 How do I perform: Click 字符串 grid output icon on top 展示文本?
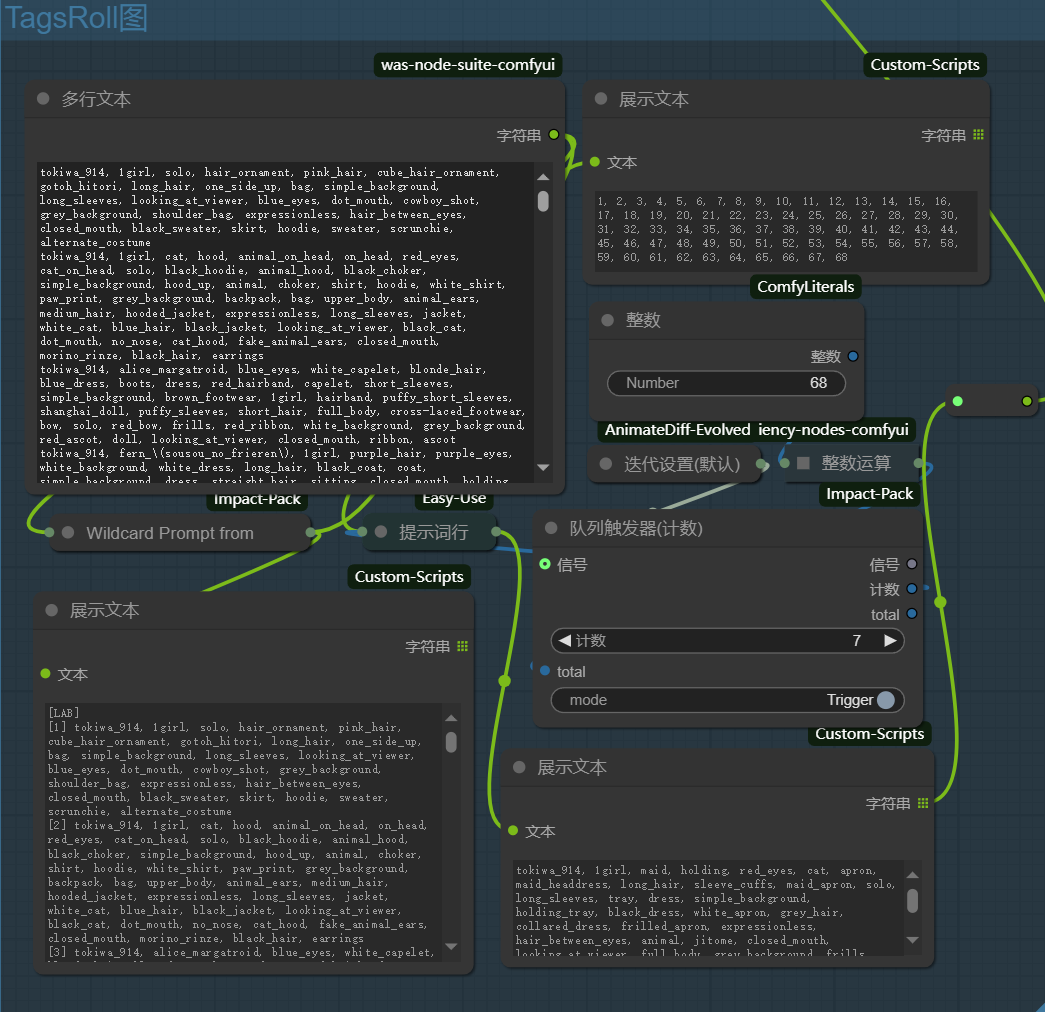[978, 135]
